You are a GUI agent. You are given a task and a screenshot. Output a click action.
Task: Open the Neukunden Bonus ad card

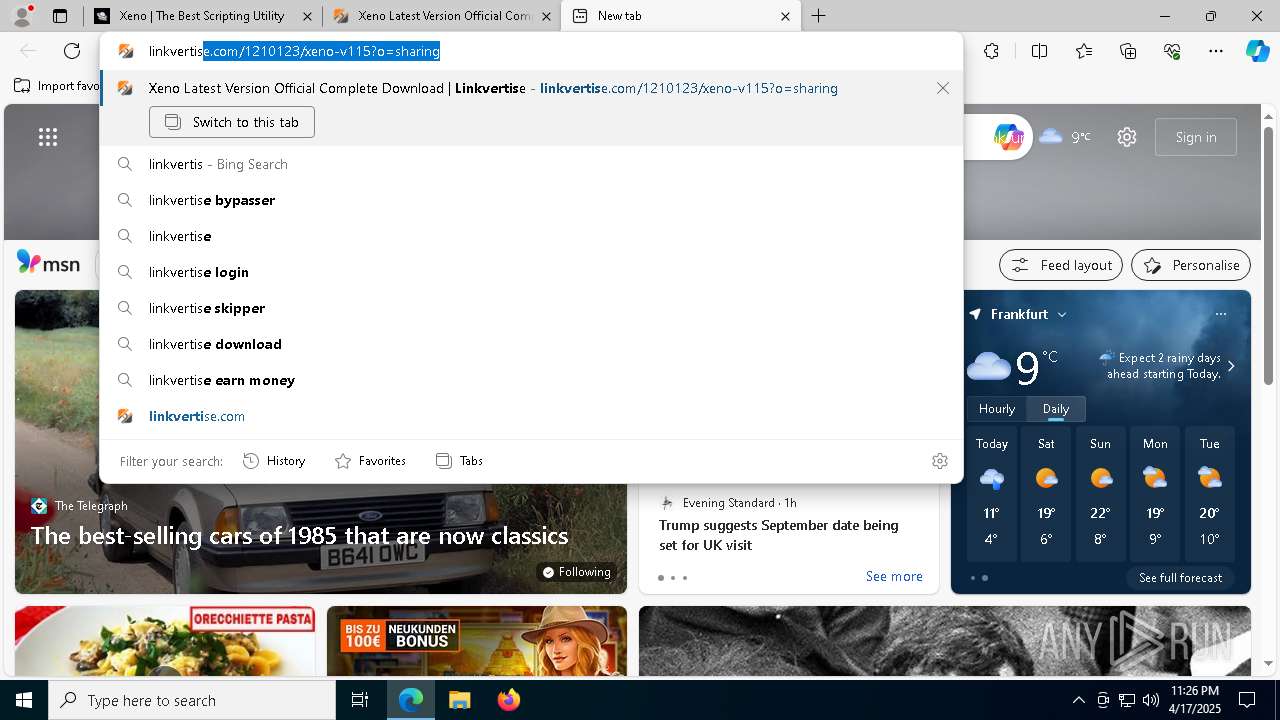click(x=477, y=642)
